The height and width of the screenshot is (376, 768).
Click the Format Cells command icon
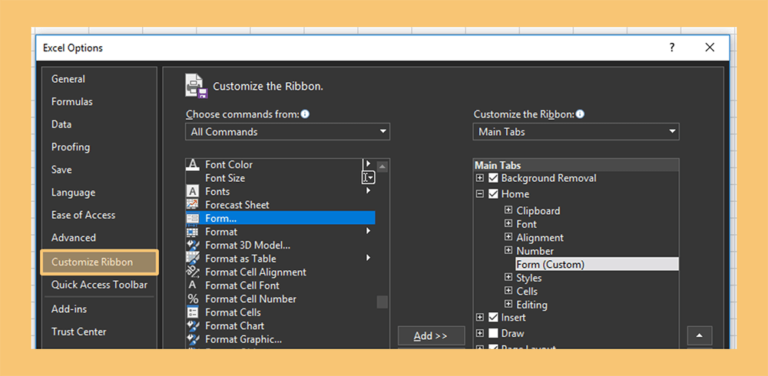[193, 312]
